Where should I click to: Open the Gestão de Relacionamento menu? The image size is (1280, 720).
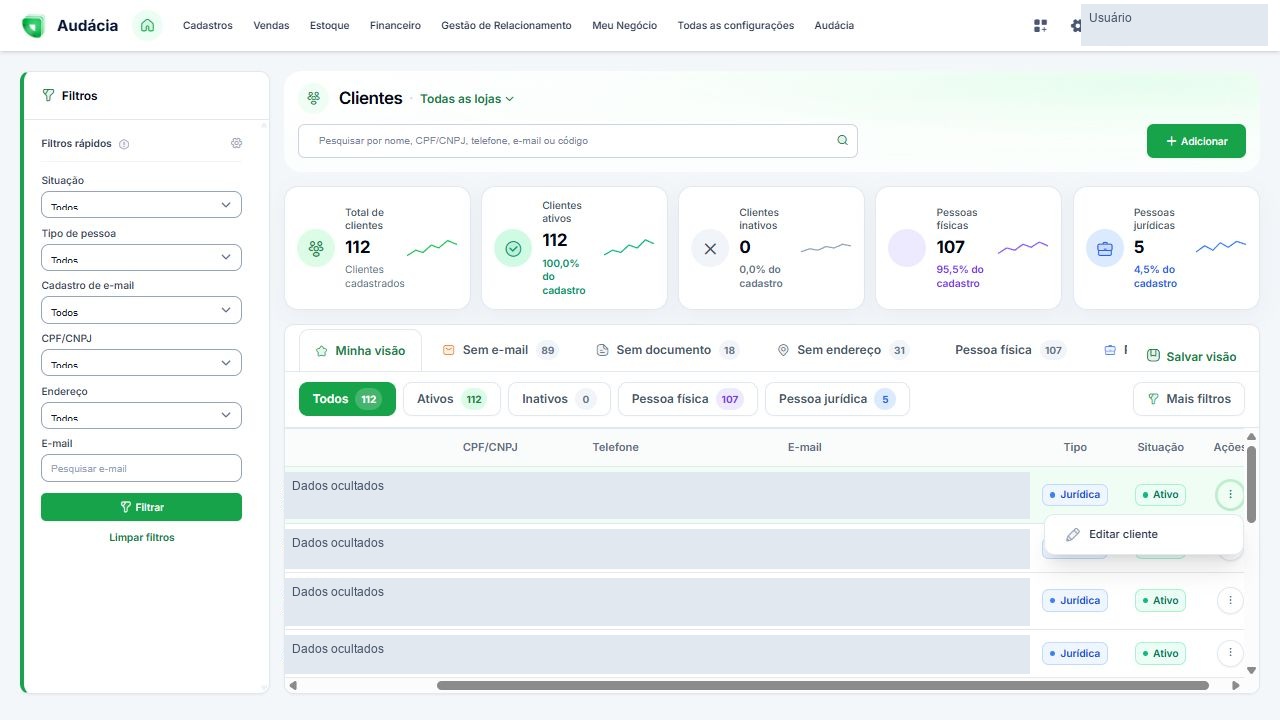(506, 26)
